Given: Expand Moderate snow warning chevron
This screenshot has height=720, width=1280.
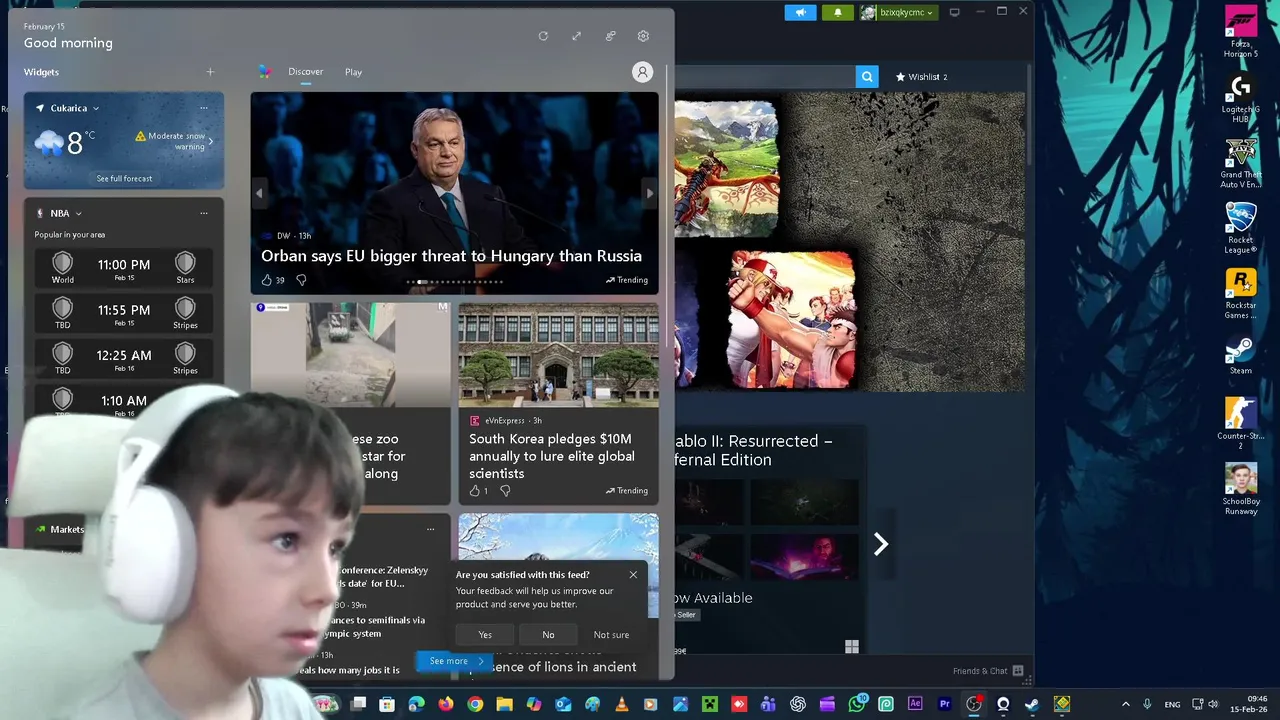Looking at the screenshot, I should click(211, 141).
